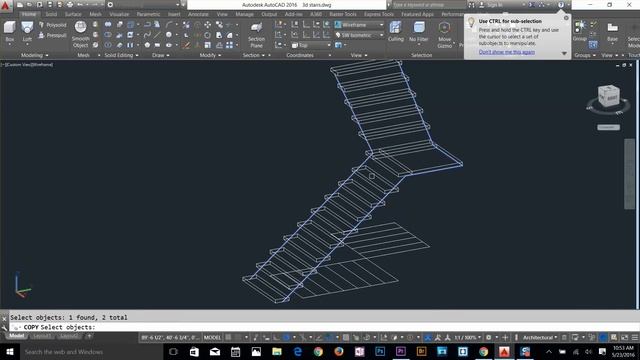Open the 1:1 / 100% annotation scale dropdown
640x360 pixels.
point(467,337)
